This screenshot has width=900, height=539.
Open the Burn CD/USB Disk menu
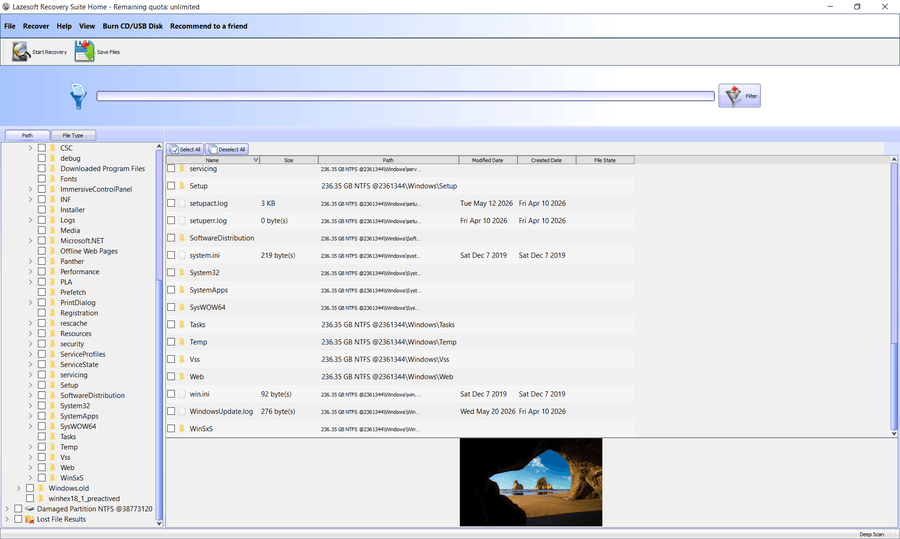pyautogui.click(x=133, y=26)
